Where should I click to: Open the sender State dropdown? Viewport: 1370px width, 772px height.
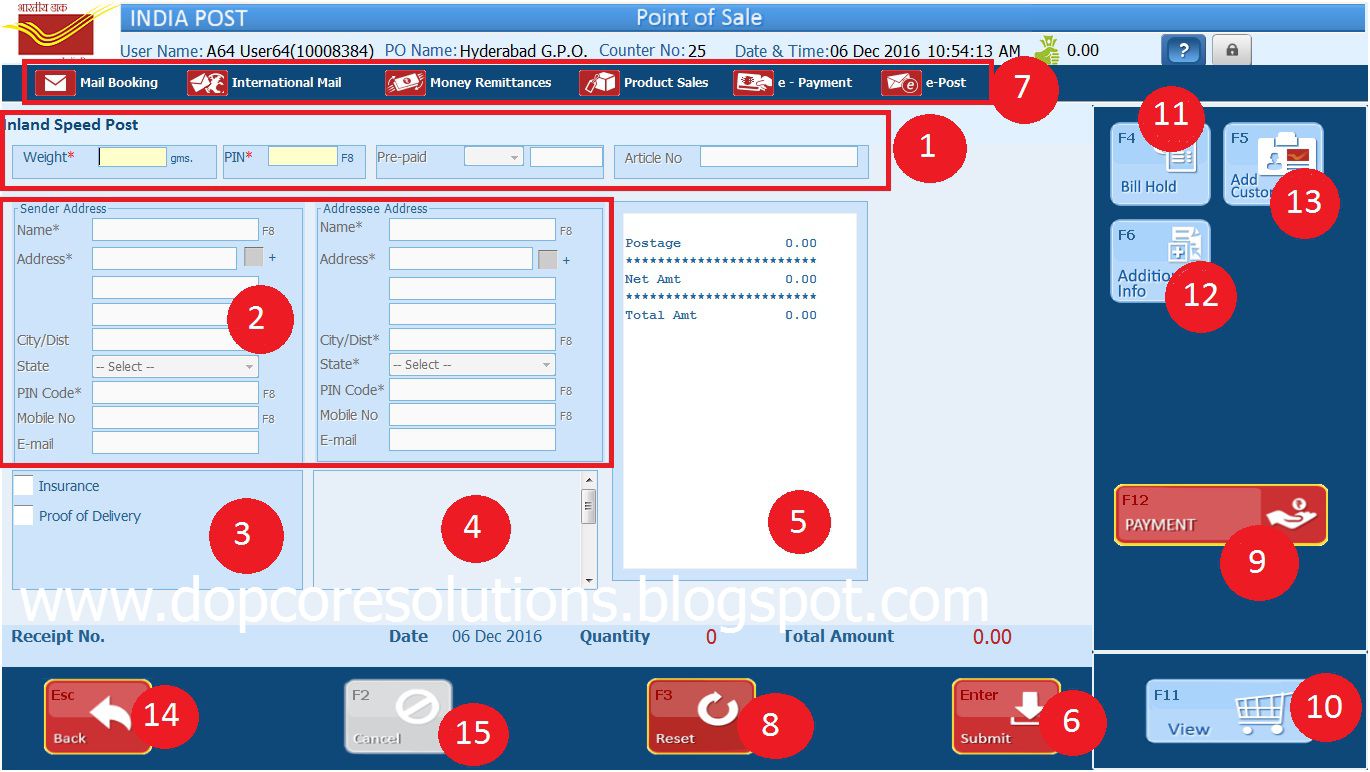173,366
